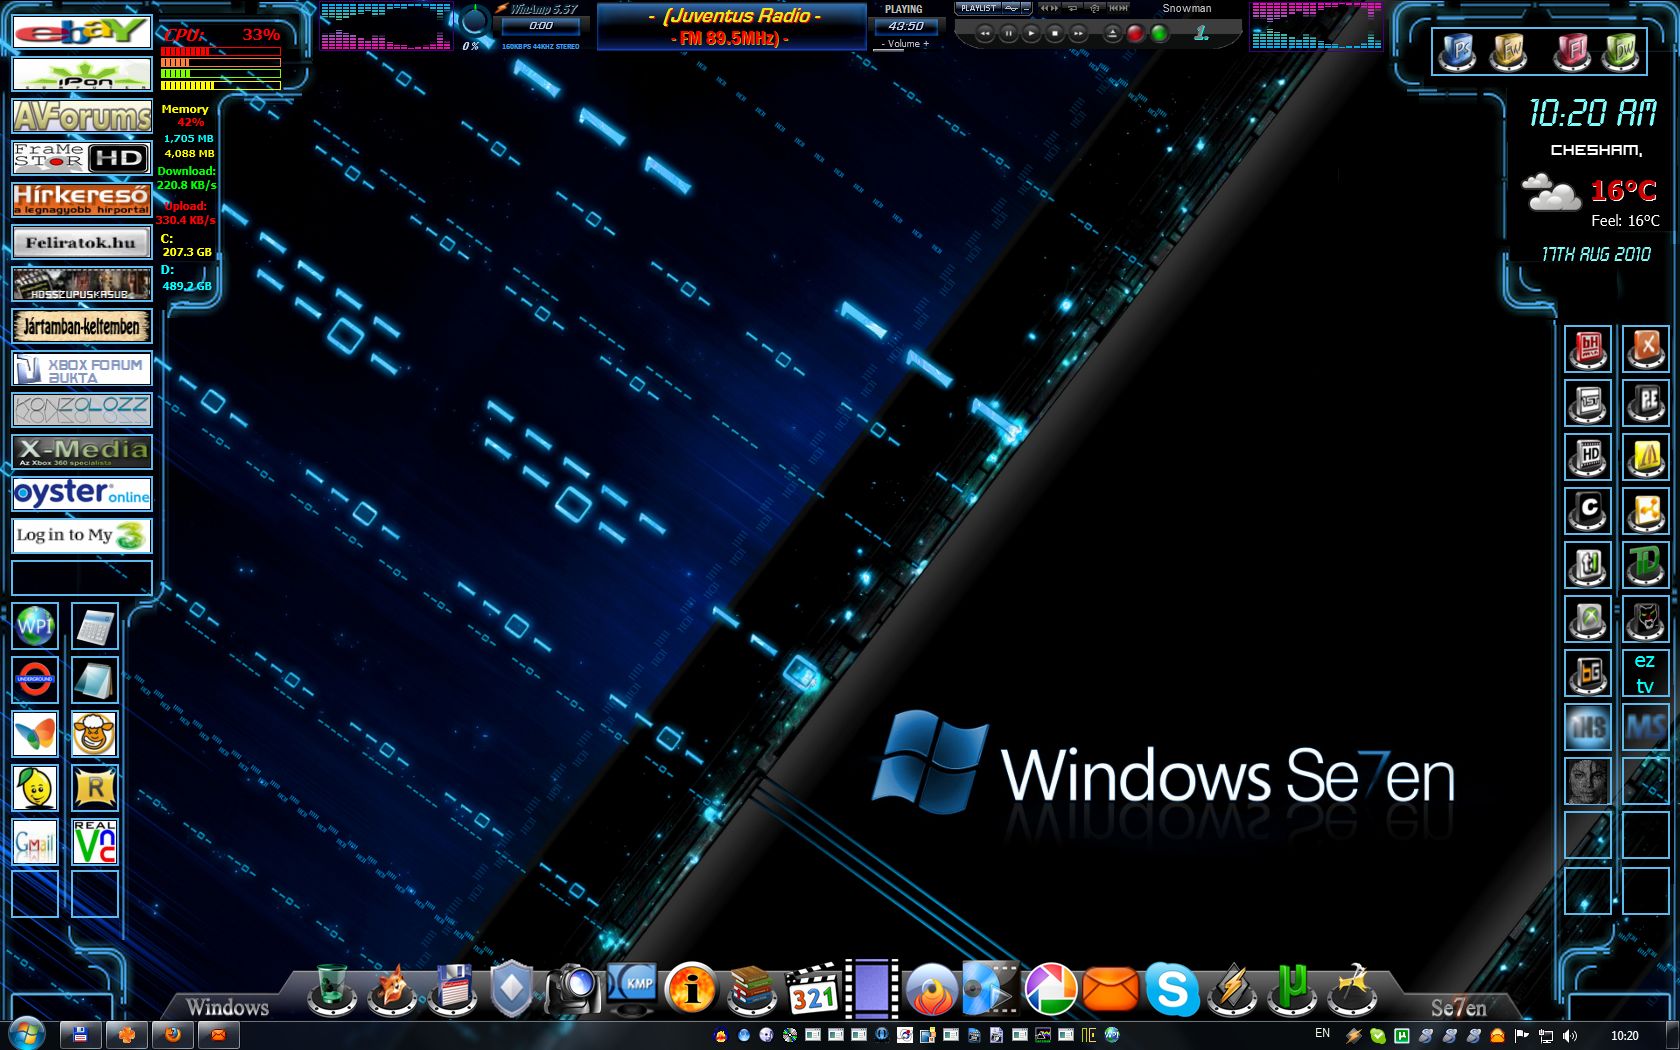The image size is (1680, 1050).
Task: Launch Picasa from the dock
Action: (1050, 990)
